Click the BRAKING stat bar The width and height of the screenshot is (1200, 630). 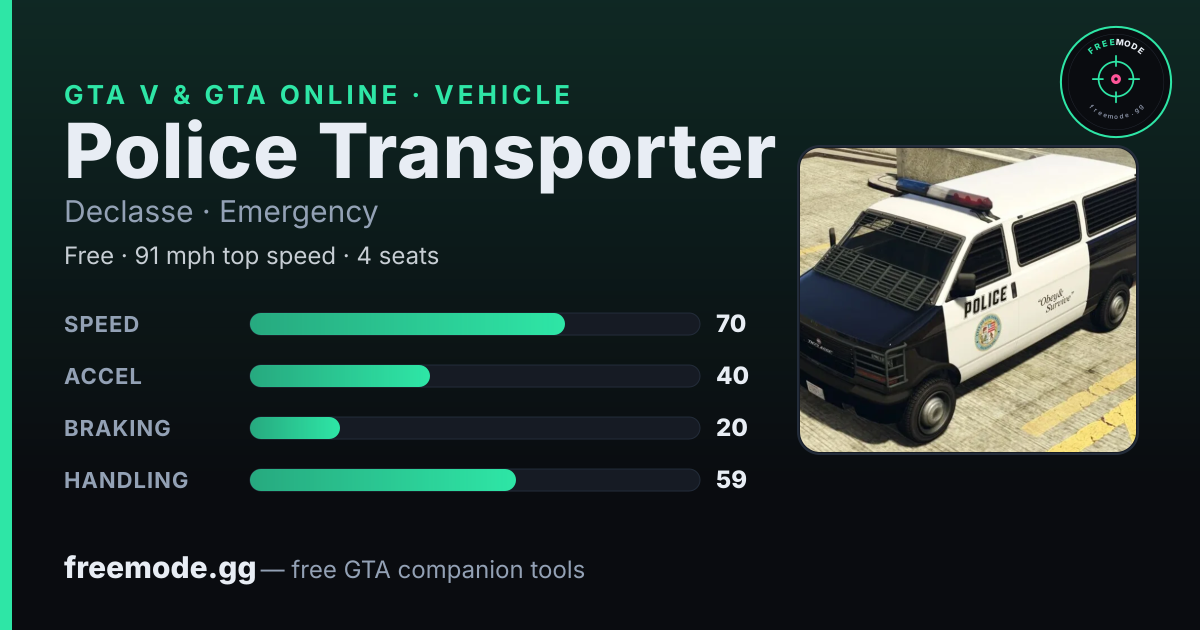474,428
